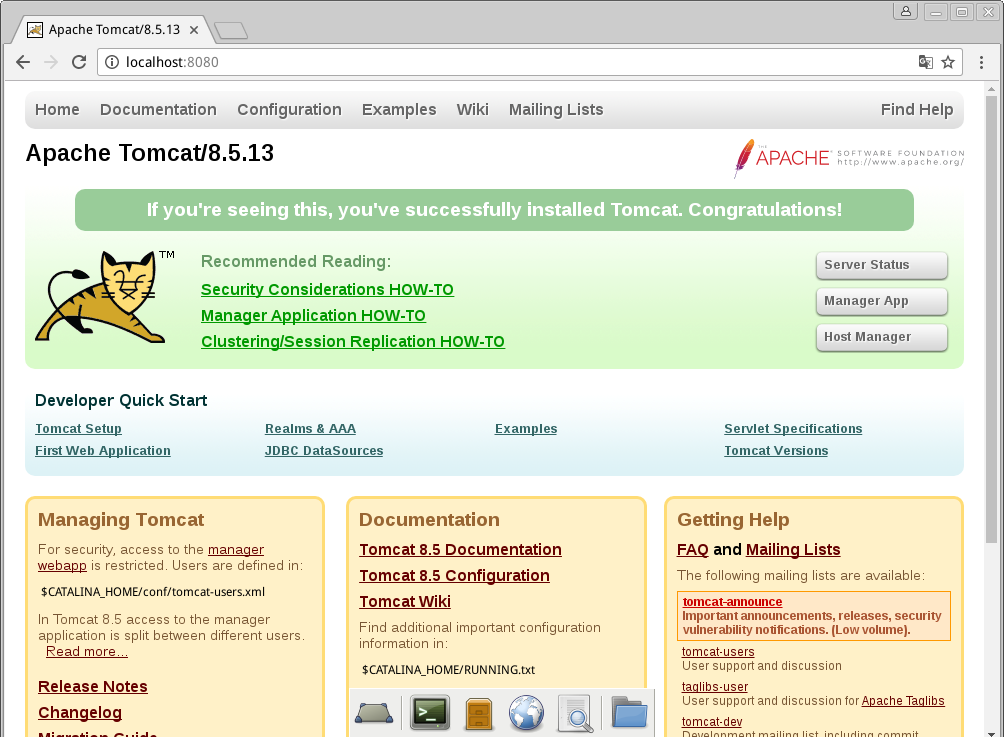Image resolution: width=1004 pixels, height=737 pixels.
Task: Open the Tomcat Wiki link
Action: point(405,602)
